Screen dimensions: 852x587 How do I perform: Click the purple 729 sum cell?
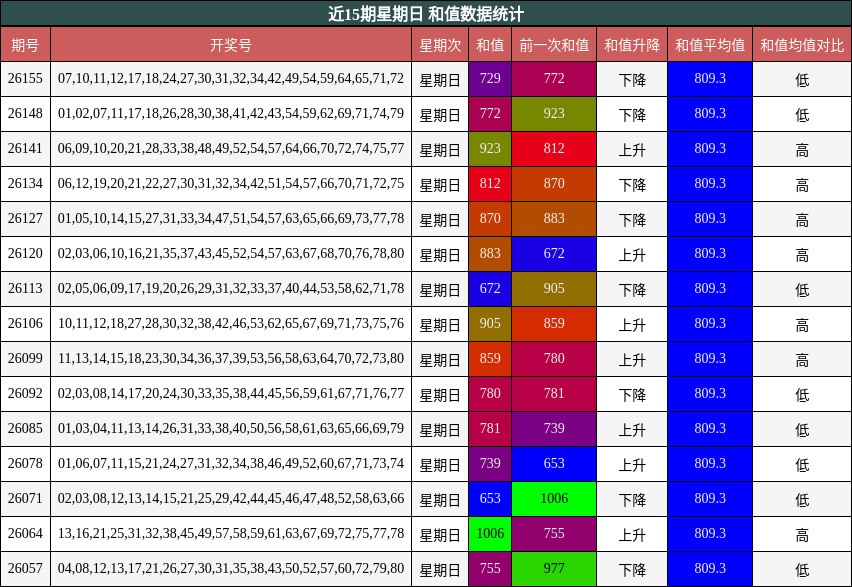[x=490, y=79]
